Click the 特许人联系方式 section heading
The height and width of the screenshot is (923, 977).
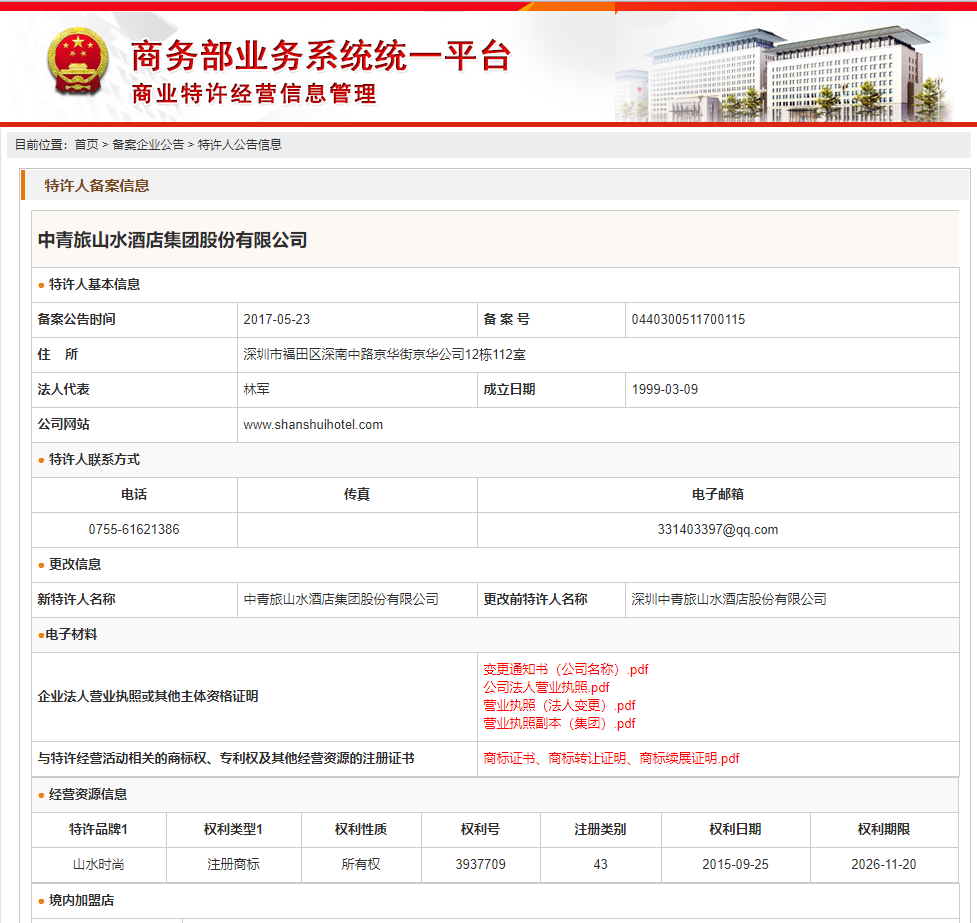point(94,459)
